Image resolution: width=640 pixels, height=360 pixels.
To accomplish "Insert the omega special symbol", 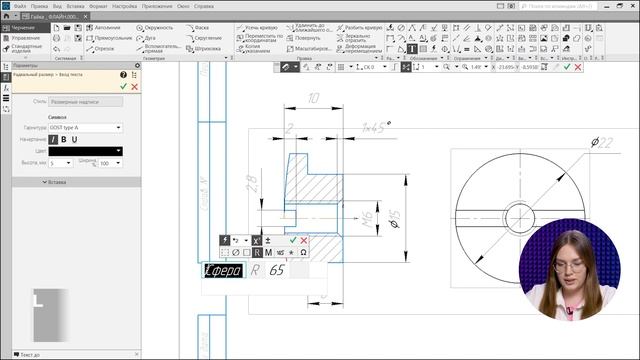I will coord(303,253).
